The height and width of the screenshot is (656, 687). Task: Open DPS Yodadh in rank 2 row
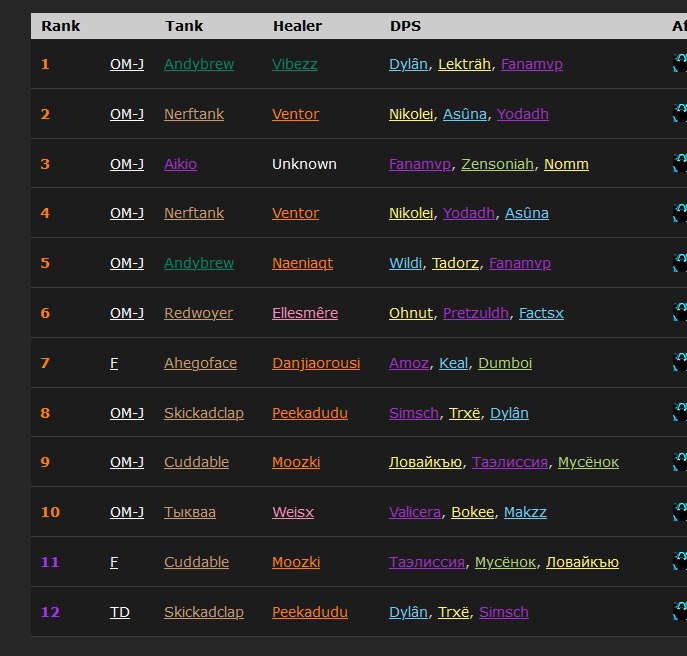click(x=523, y=114)
